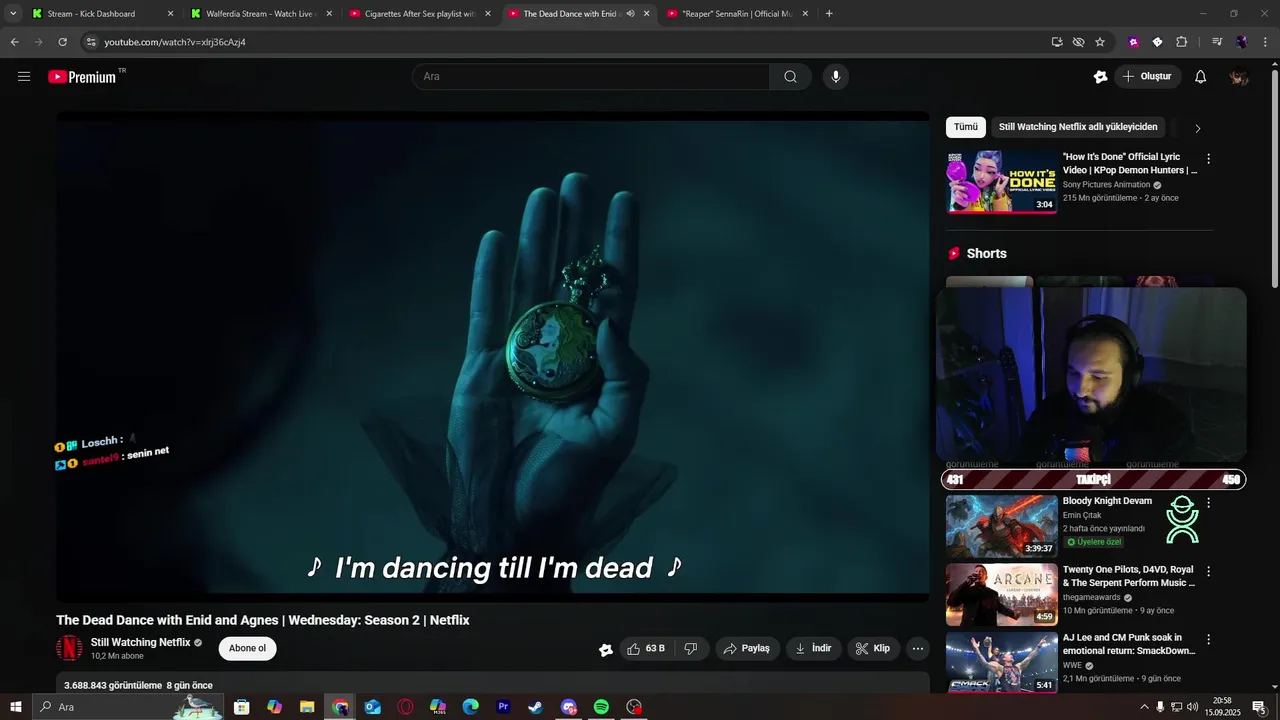Select the Tümü filter chip
The height and width of the screenshot is (720, 1280).
[966, 127]
